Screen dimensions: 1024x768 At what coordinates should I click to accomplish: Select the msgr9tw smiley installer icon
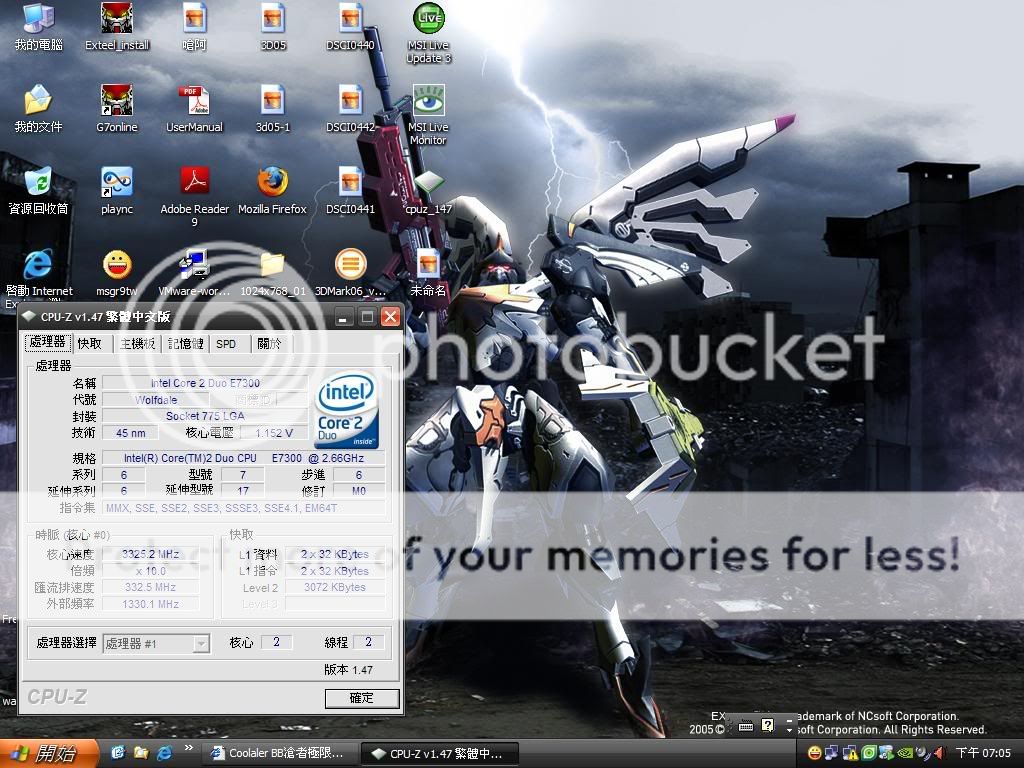[x=117, y=273]
